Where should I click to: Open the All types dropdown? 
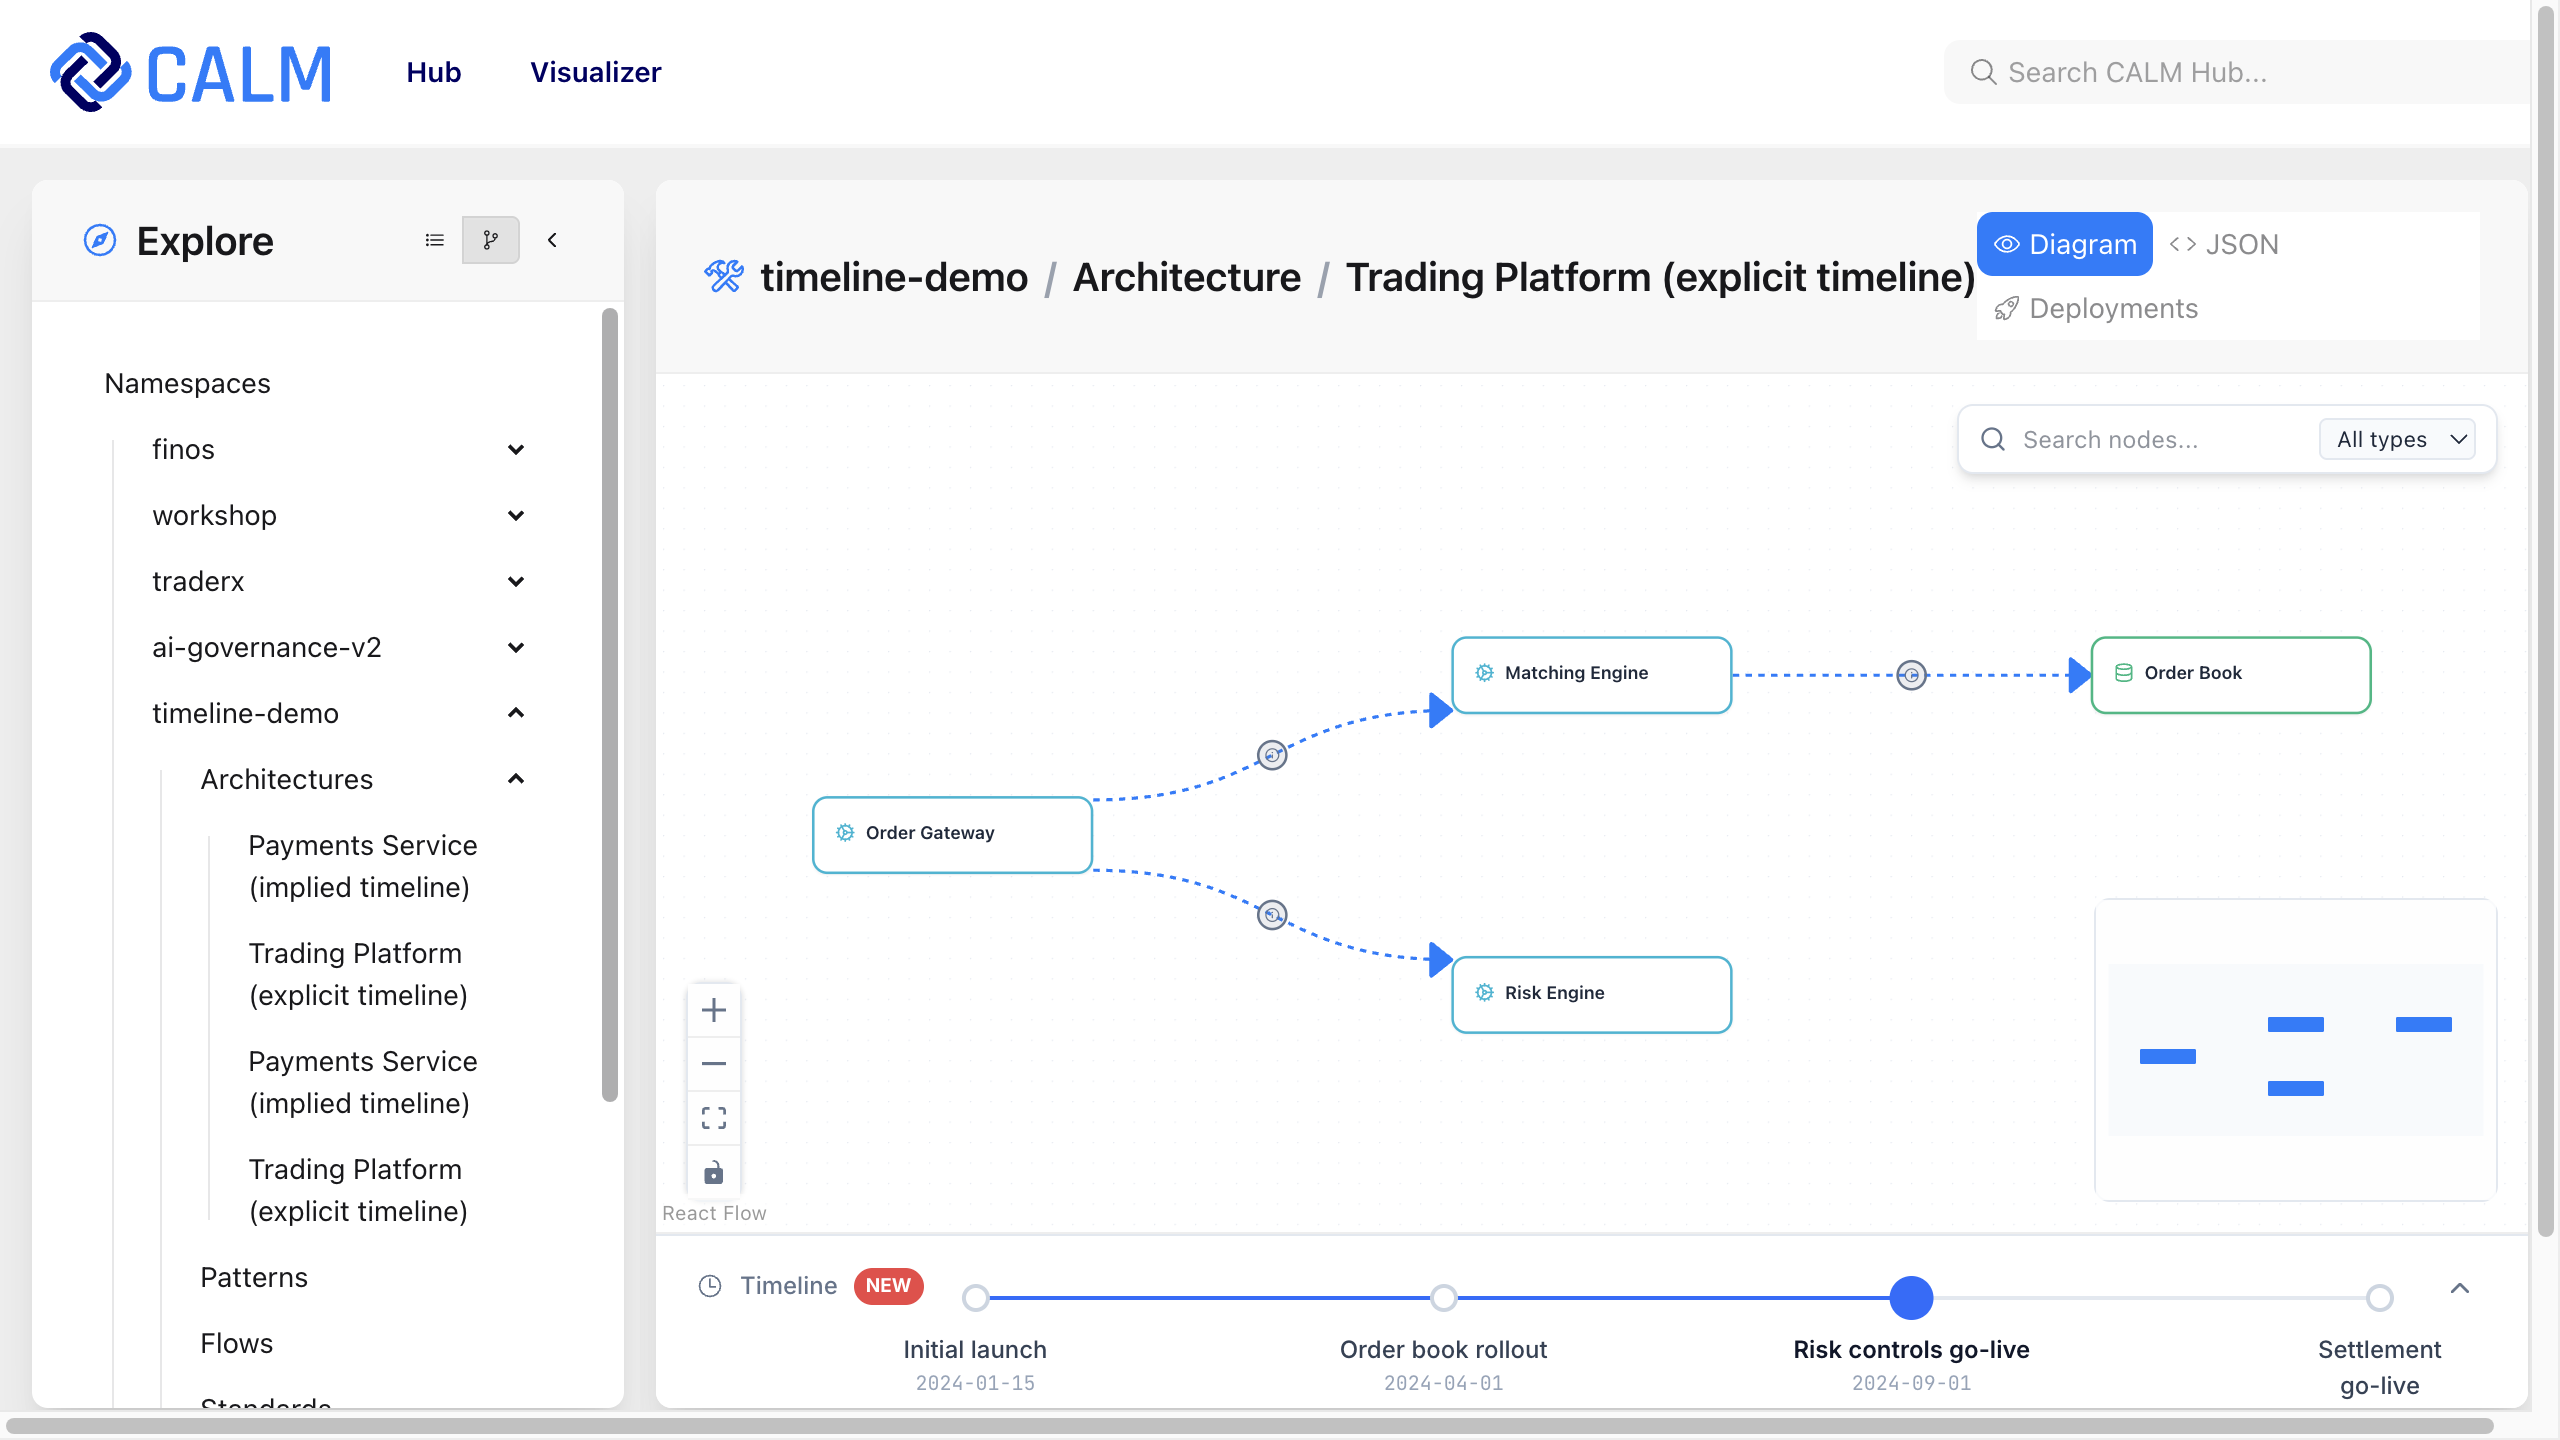(2398, 439)
